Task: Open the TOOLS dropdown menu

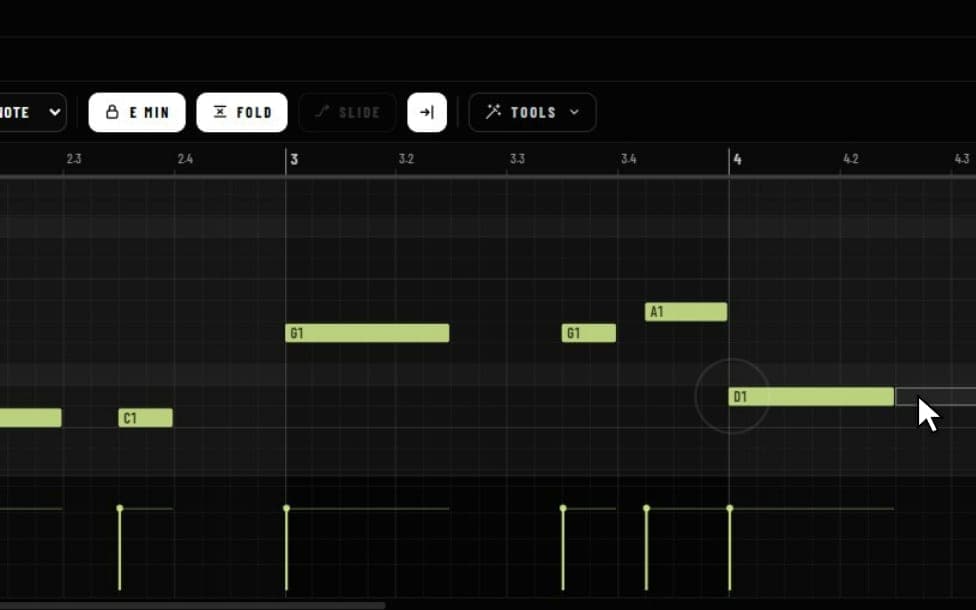Action: click(533, 113)
